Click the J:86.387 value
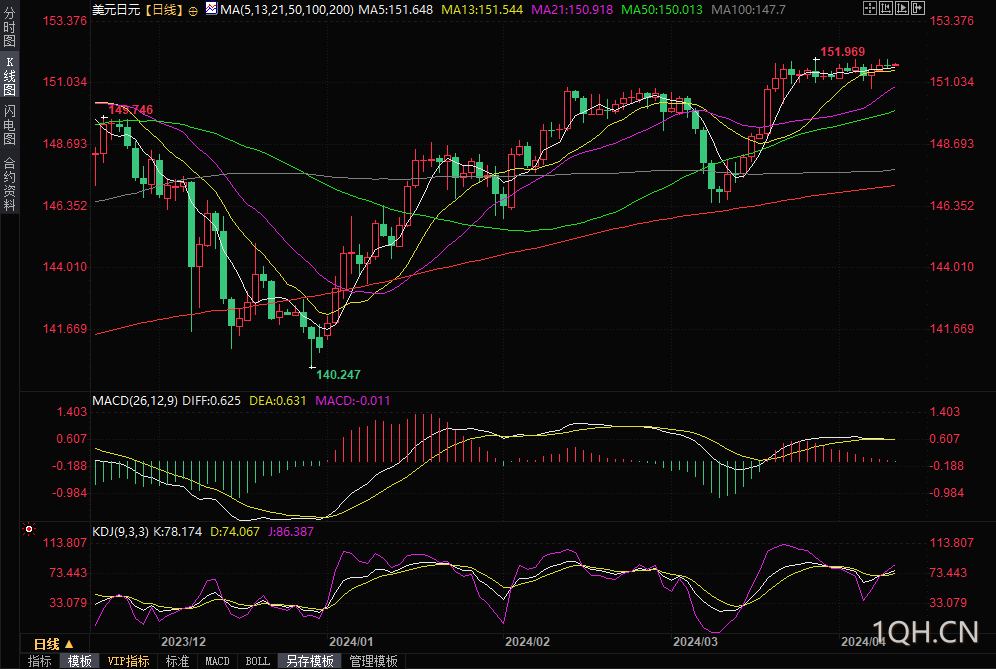 tap(291, 532)
